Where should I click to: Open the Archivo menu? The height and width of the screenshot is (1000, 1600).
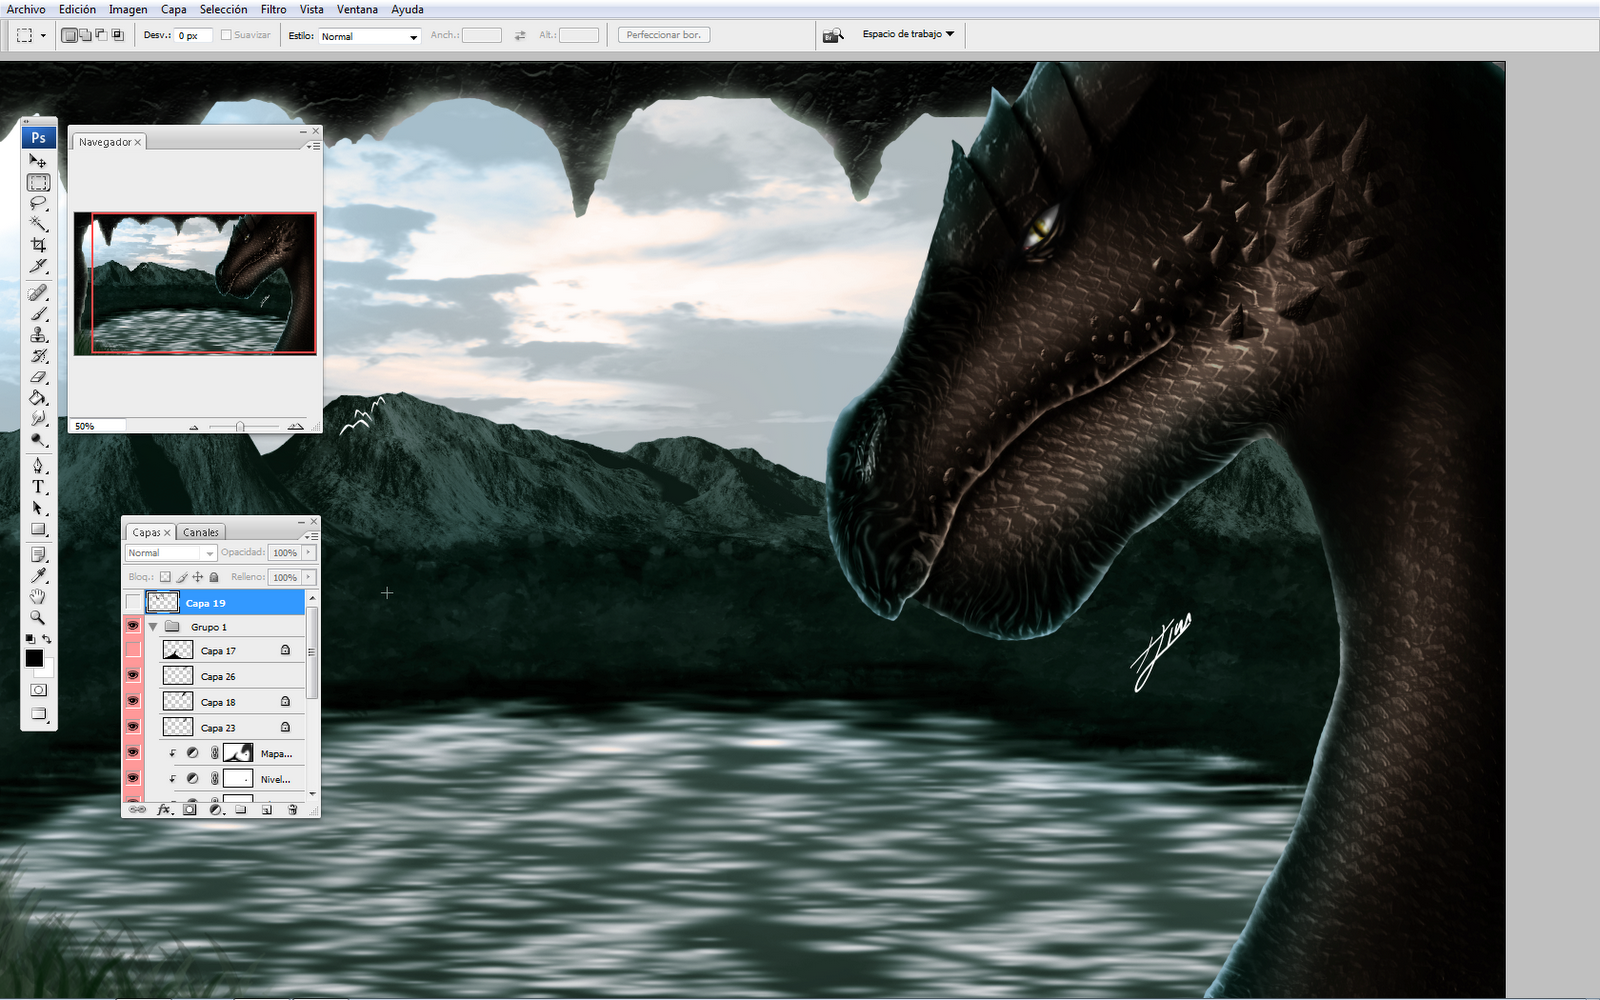[26, 9]
